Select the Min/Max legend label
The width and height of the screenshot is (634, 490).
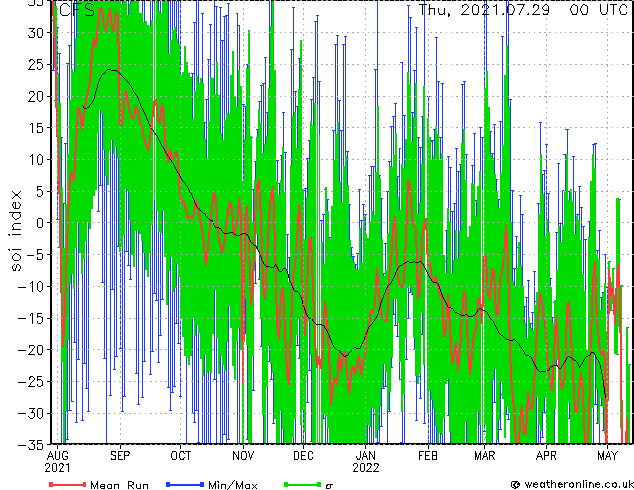(232, 485)
